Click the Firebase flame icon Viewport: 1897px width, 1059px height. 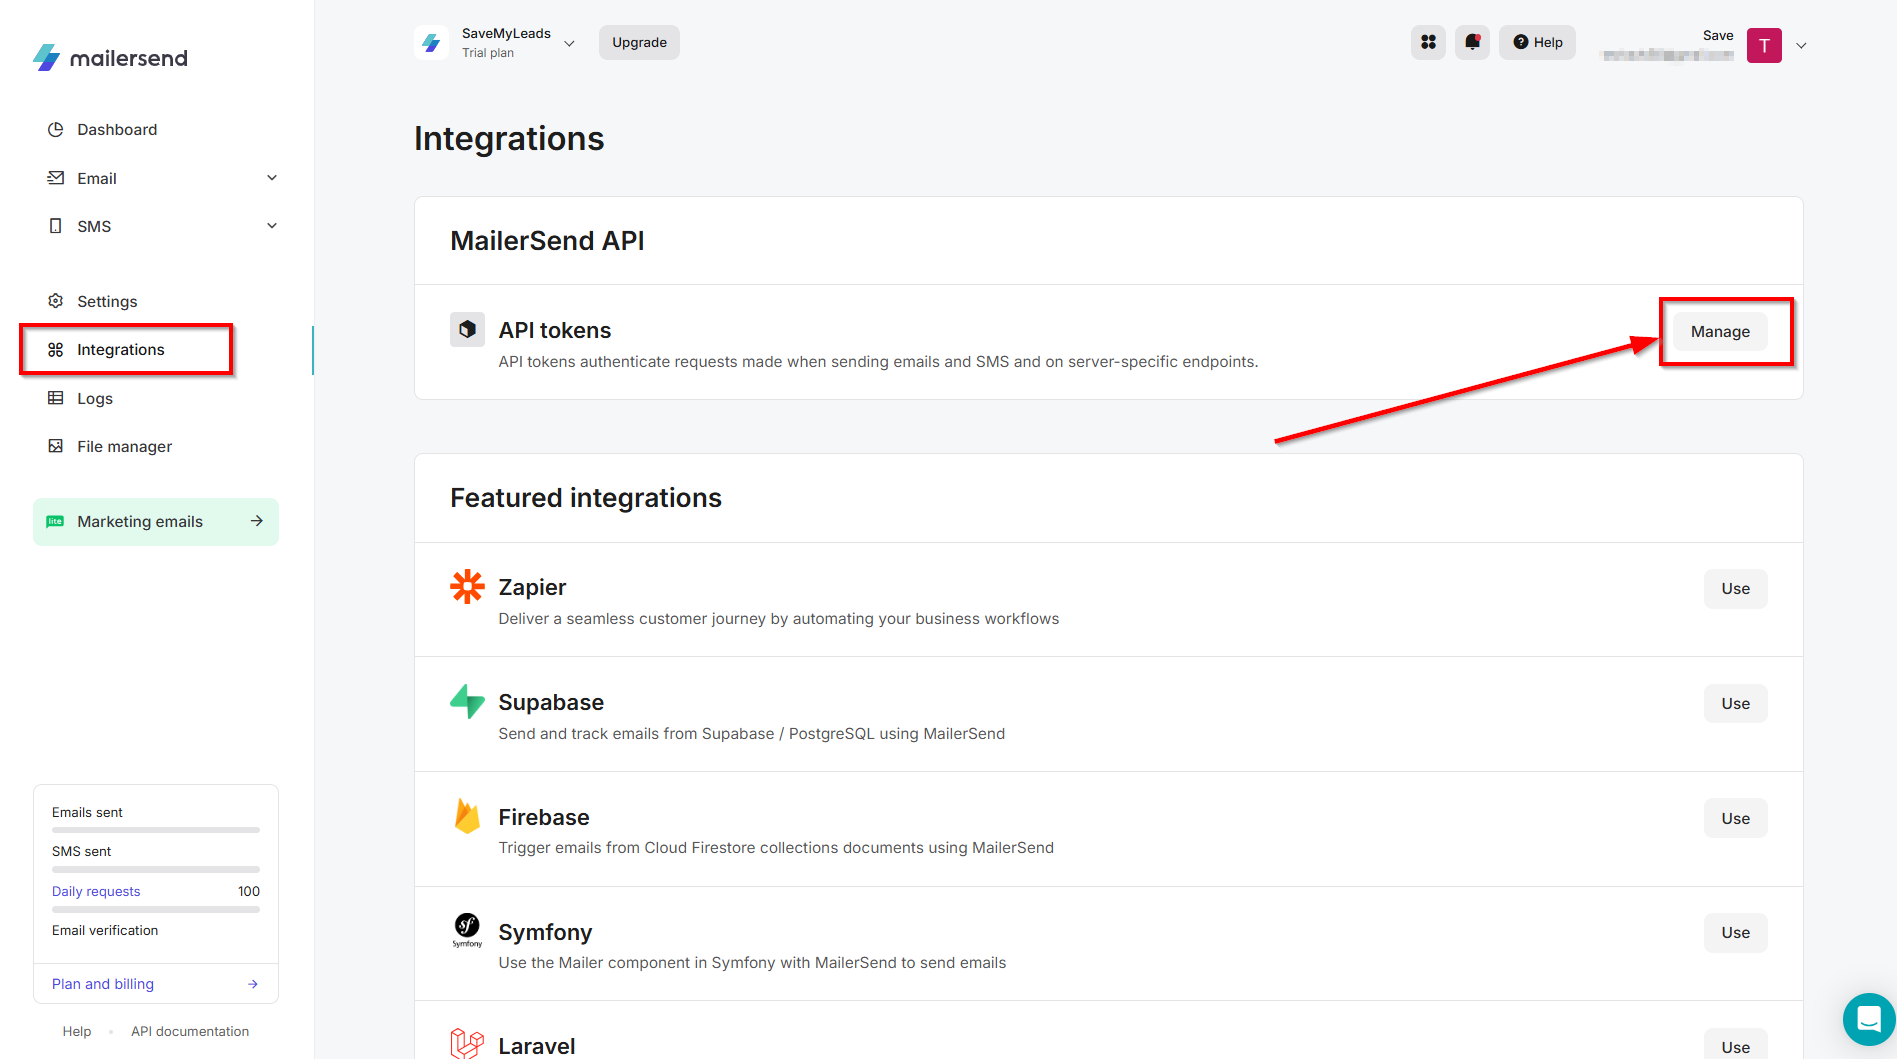pyautogui.click(x=467, y=816)
